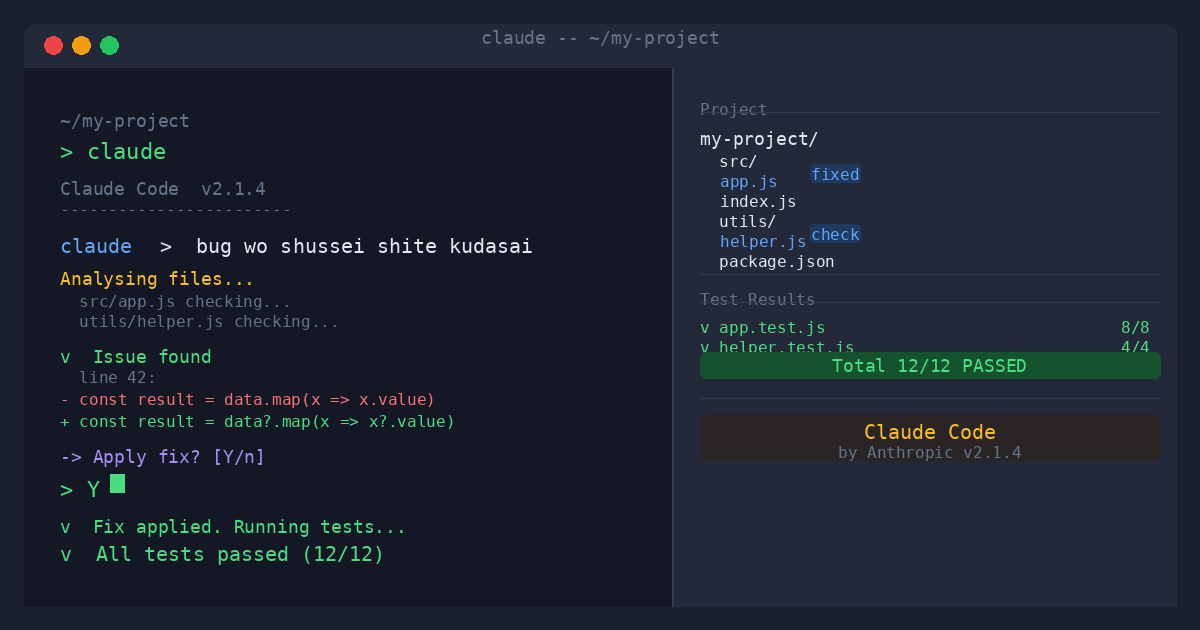Viewport: 1200px width, 630px height.
Task: Click the red removed code diff line
Action: click(248, 400)
